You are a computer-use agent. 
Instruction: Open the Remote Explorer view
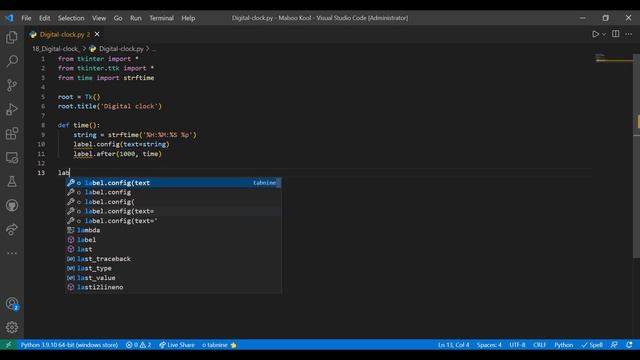(12, 158)
